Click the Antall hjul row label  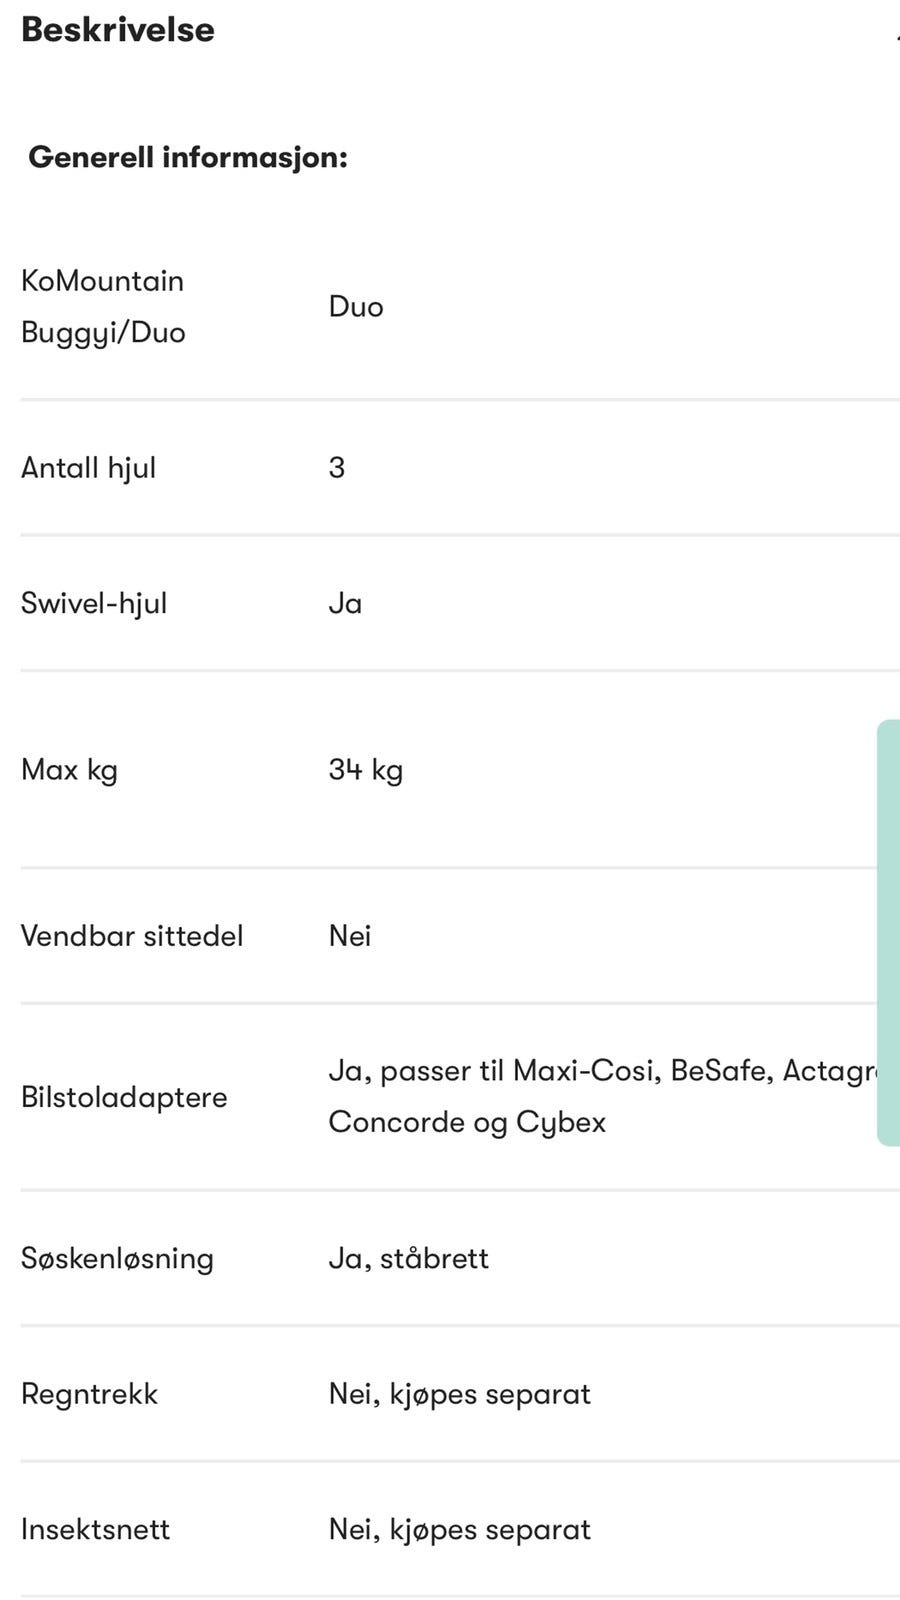coord(89,468)
